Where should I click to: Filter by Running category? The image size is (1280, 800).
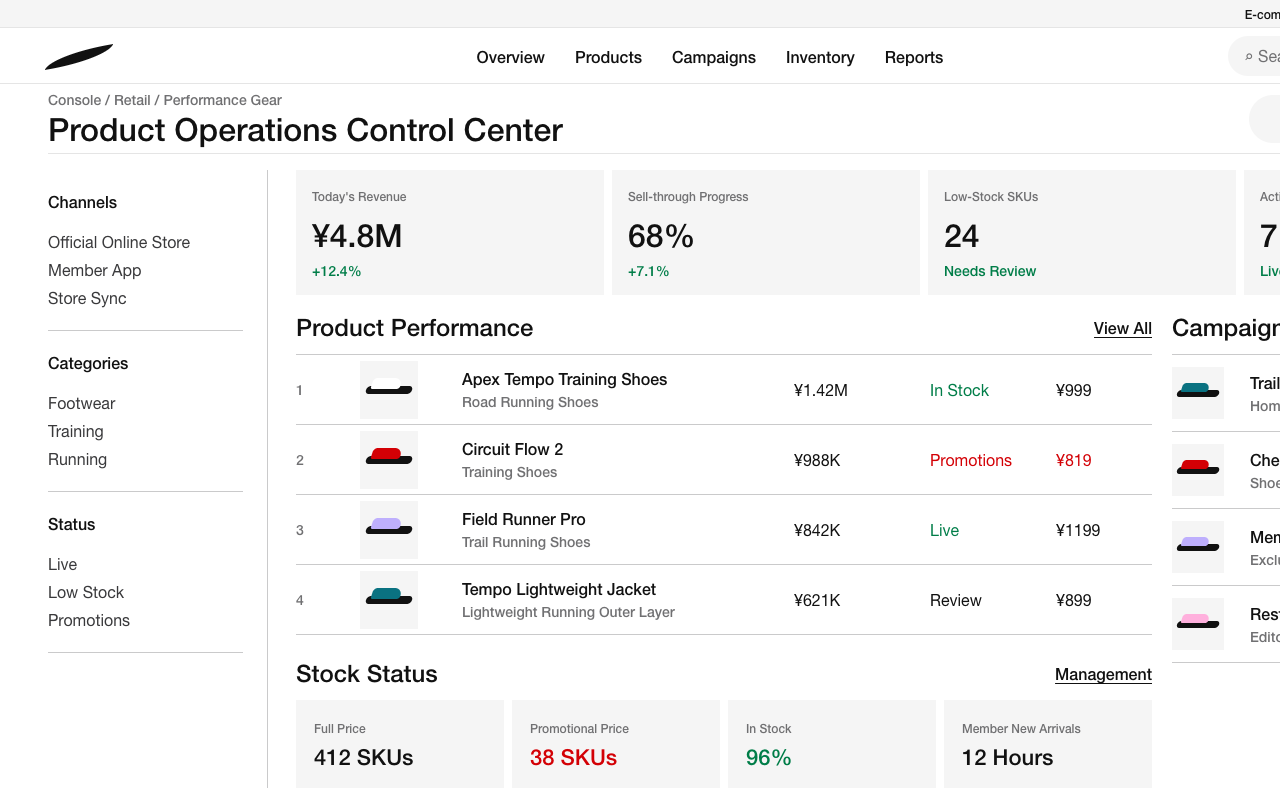pyautogui.click(x=78, y=459)
